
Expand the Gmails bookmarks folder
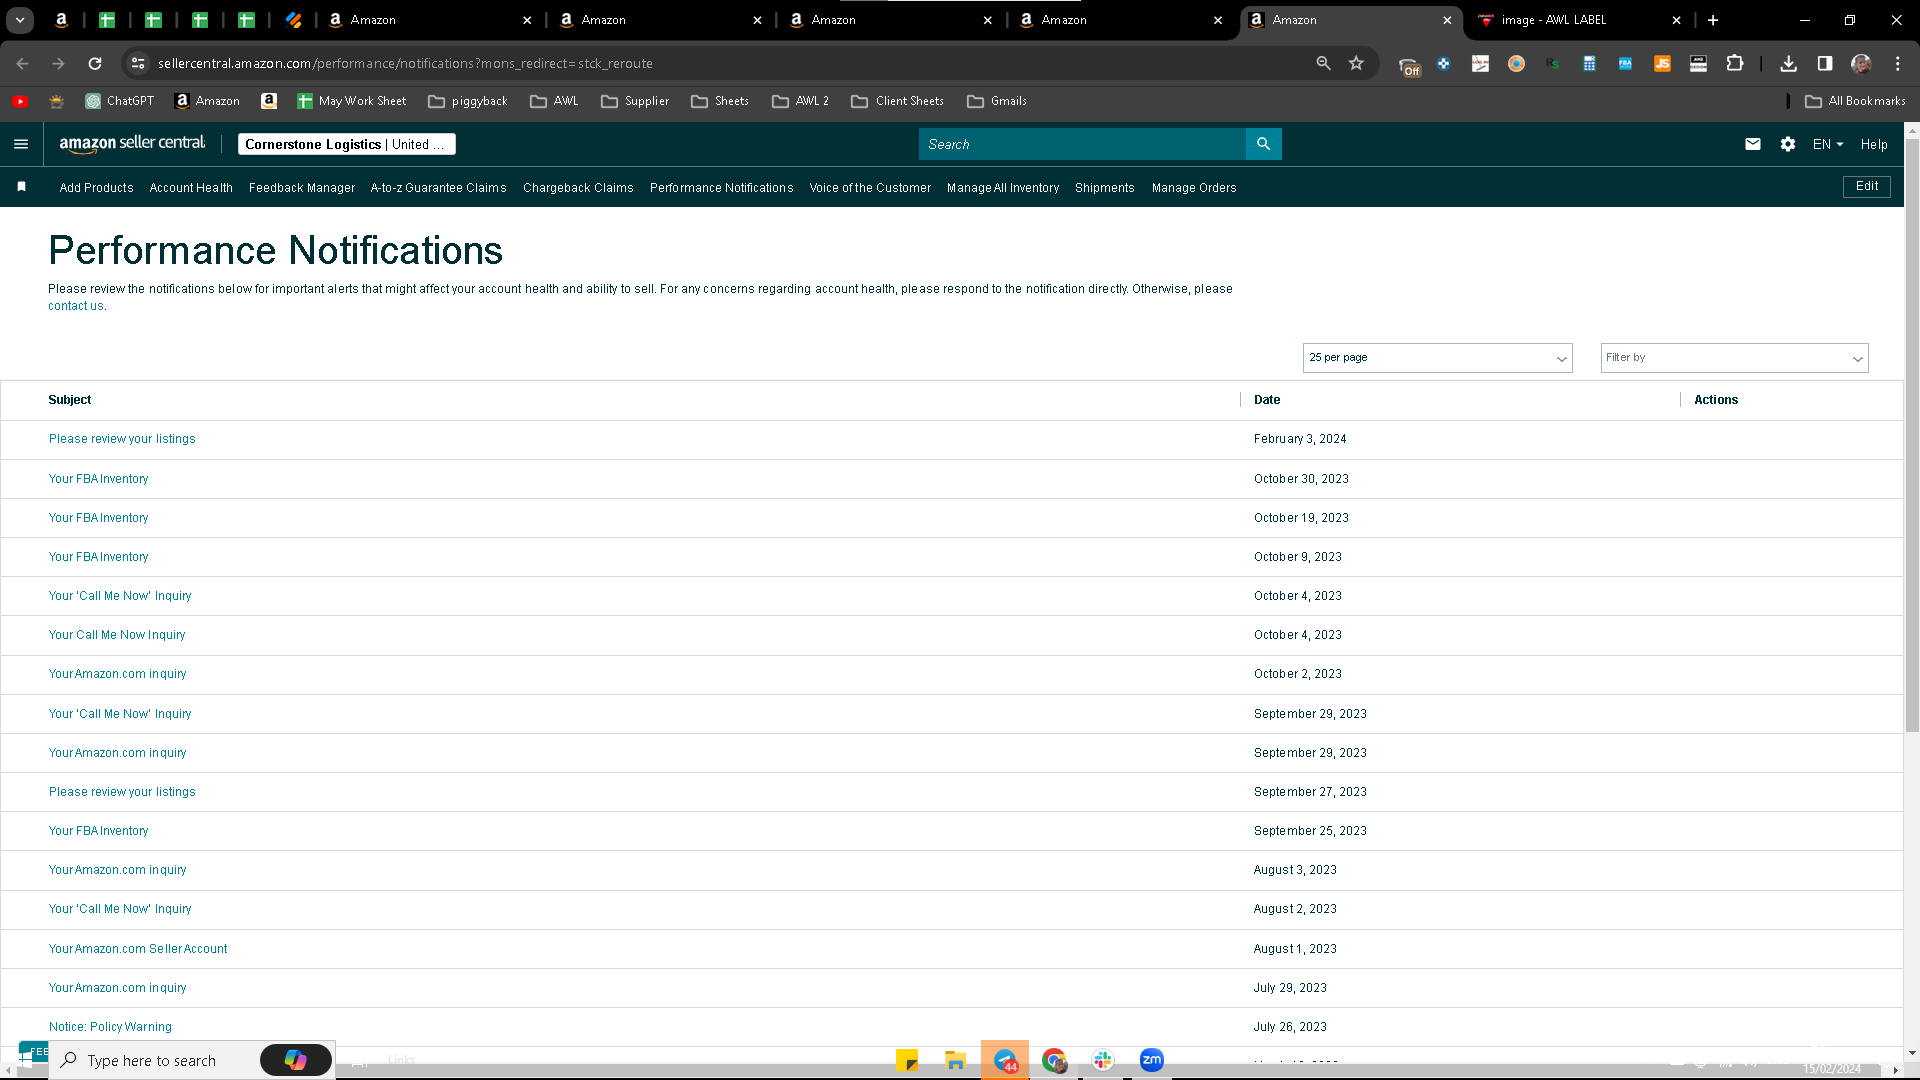997,101
